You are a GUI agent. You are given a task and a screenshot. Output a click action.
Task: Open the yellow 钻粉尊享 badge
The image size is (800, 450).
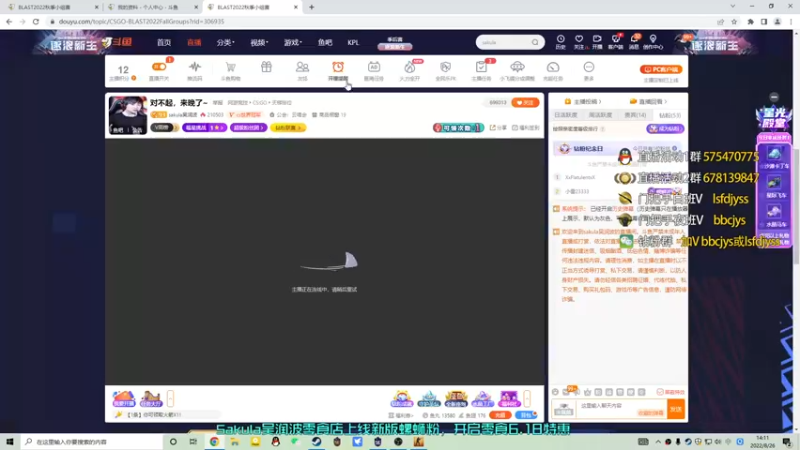pos(288,128)
